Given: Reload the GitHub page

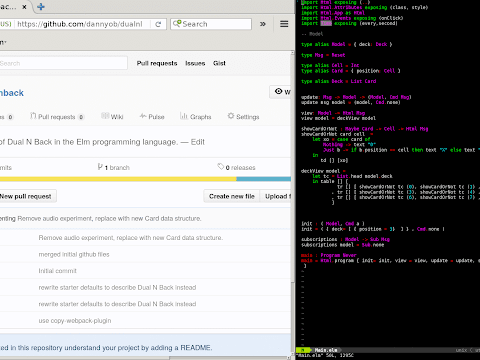Looking at the screenshot, I should (x=158, y=24).
